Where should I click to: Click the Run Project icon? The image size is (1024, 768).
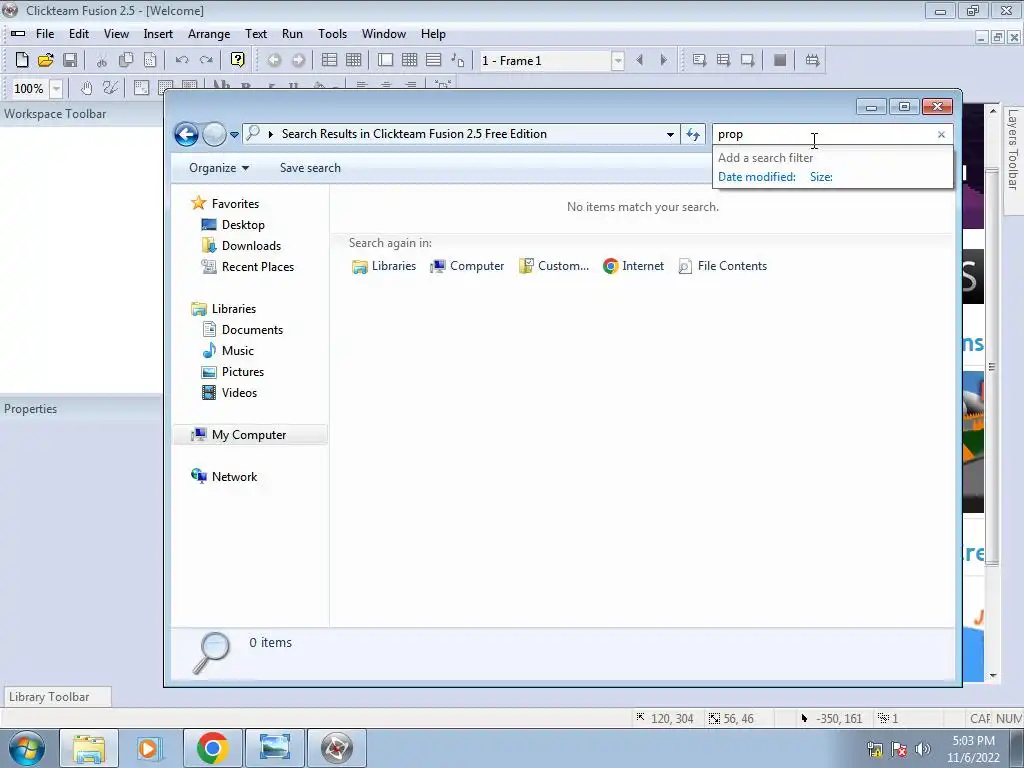pos(699,60)
